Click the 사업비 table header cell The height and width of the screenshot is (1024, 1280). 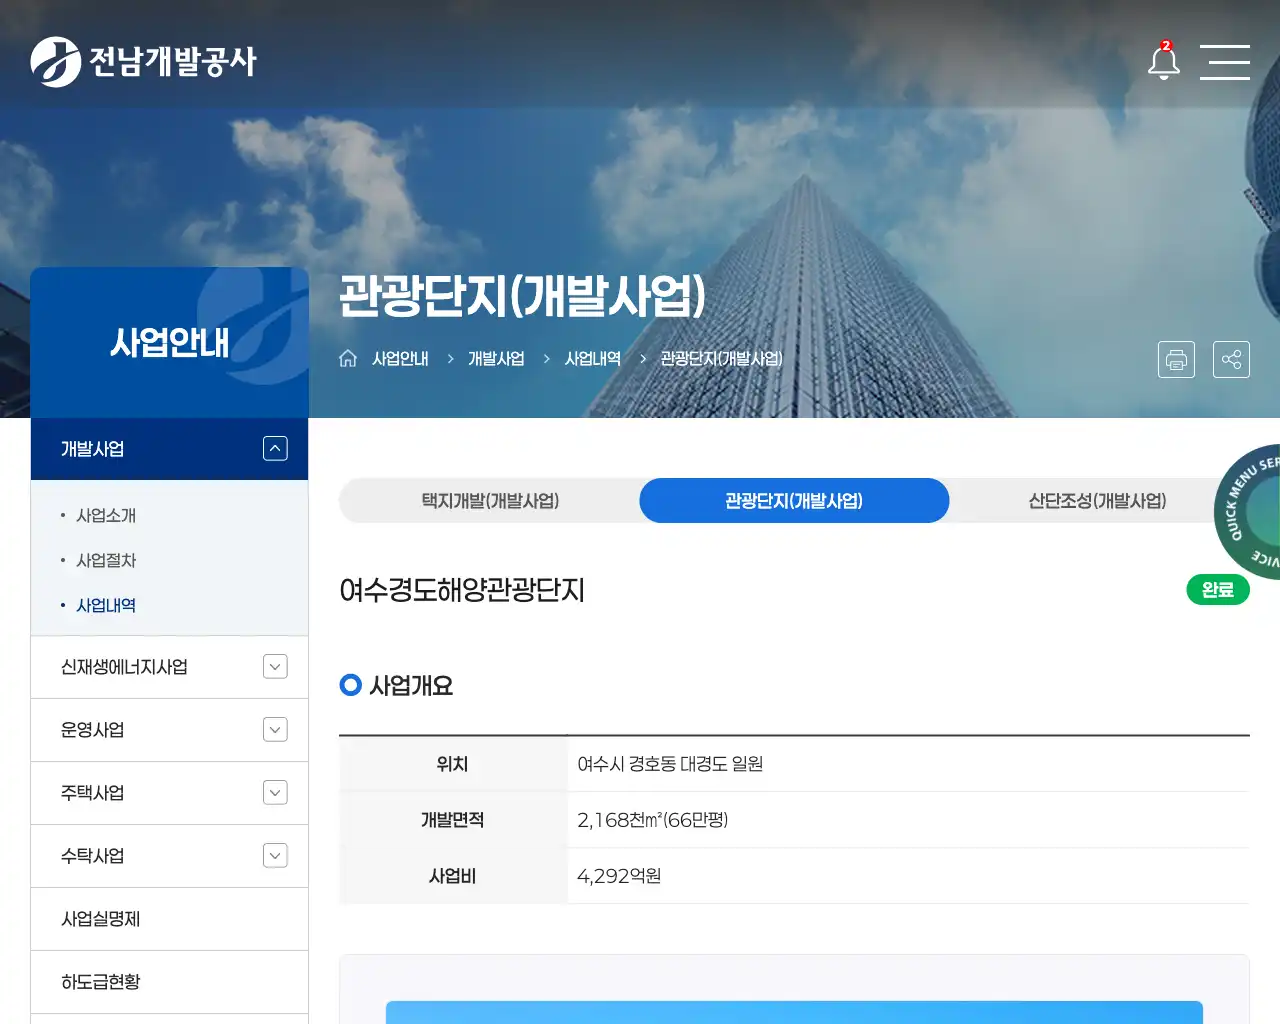tap(453, 876)
